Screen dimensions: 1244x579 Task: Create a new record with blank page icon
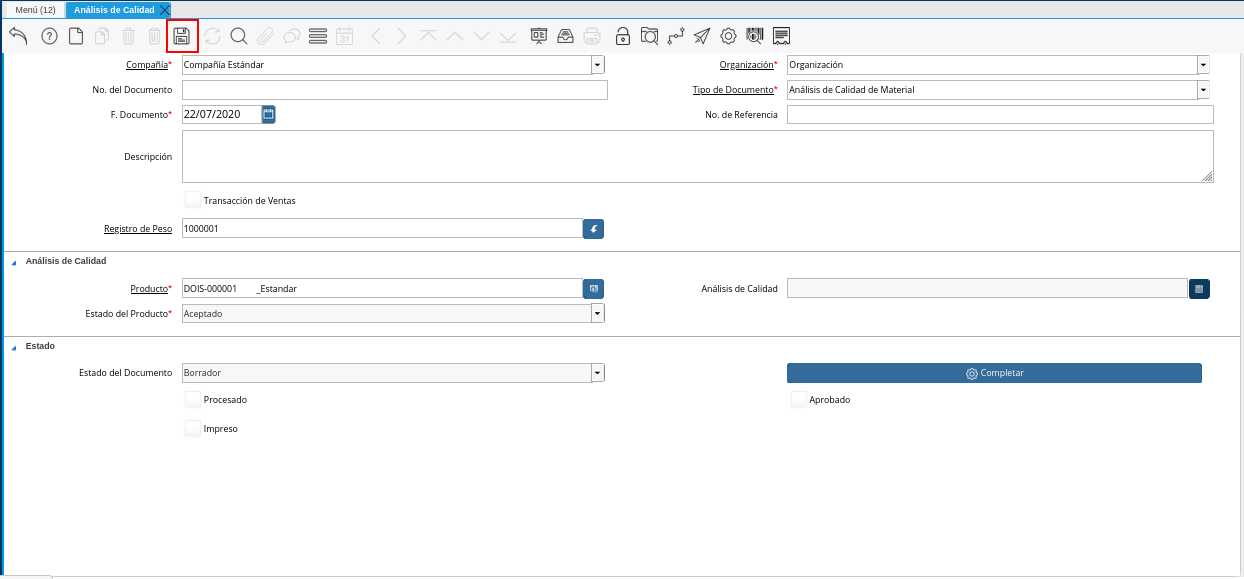coord(76,36)
